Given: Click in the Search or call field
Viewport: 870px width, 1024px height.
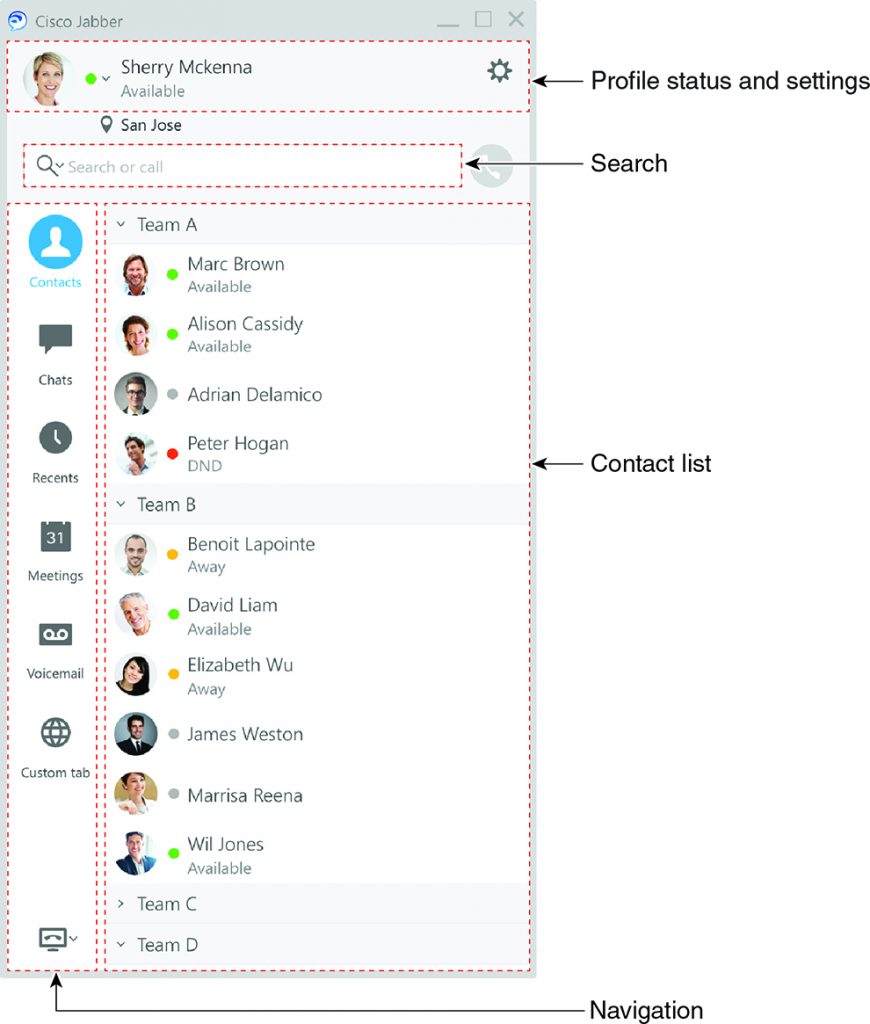Looking at the screenshot, I should coord(242,166).
